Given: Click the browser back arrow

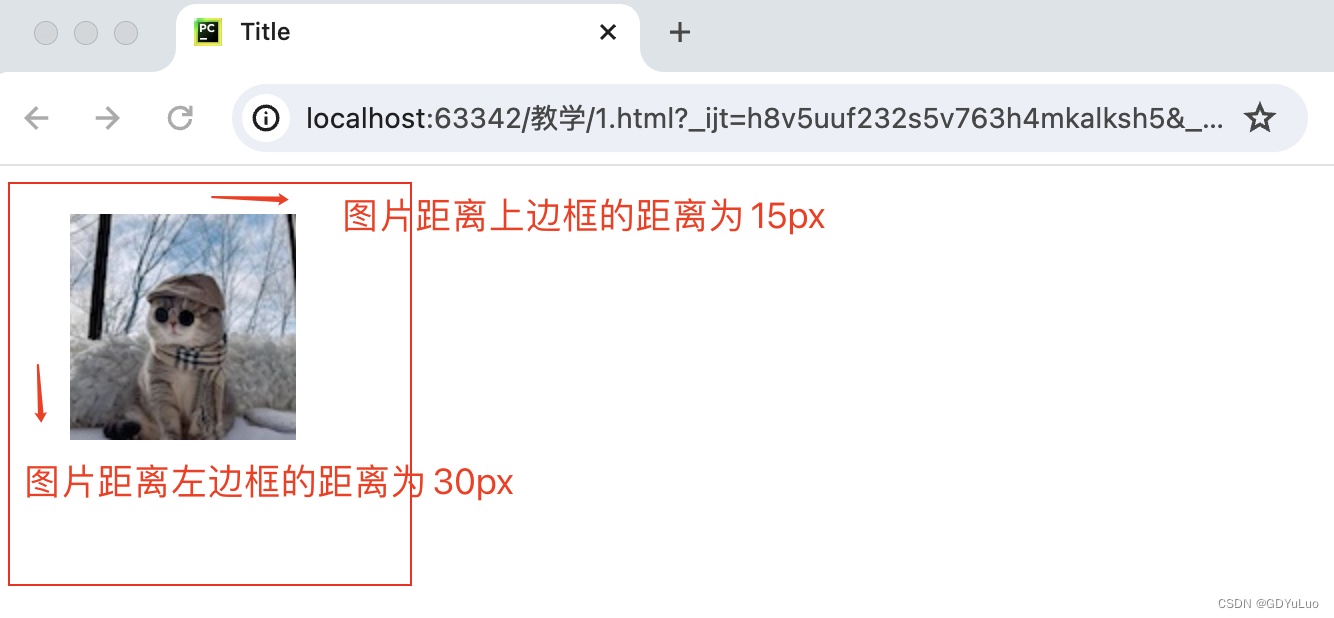Looking at the screenshot, I should tap(37, 118).
